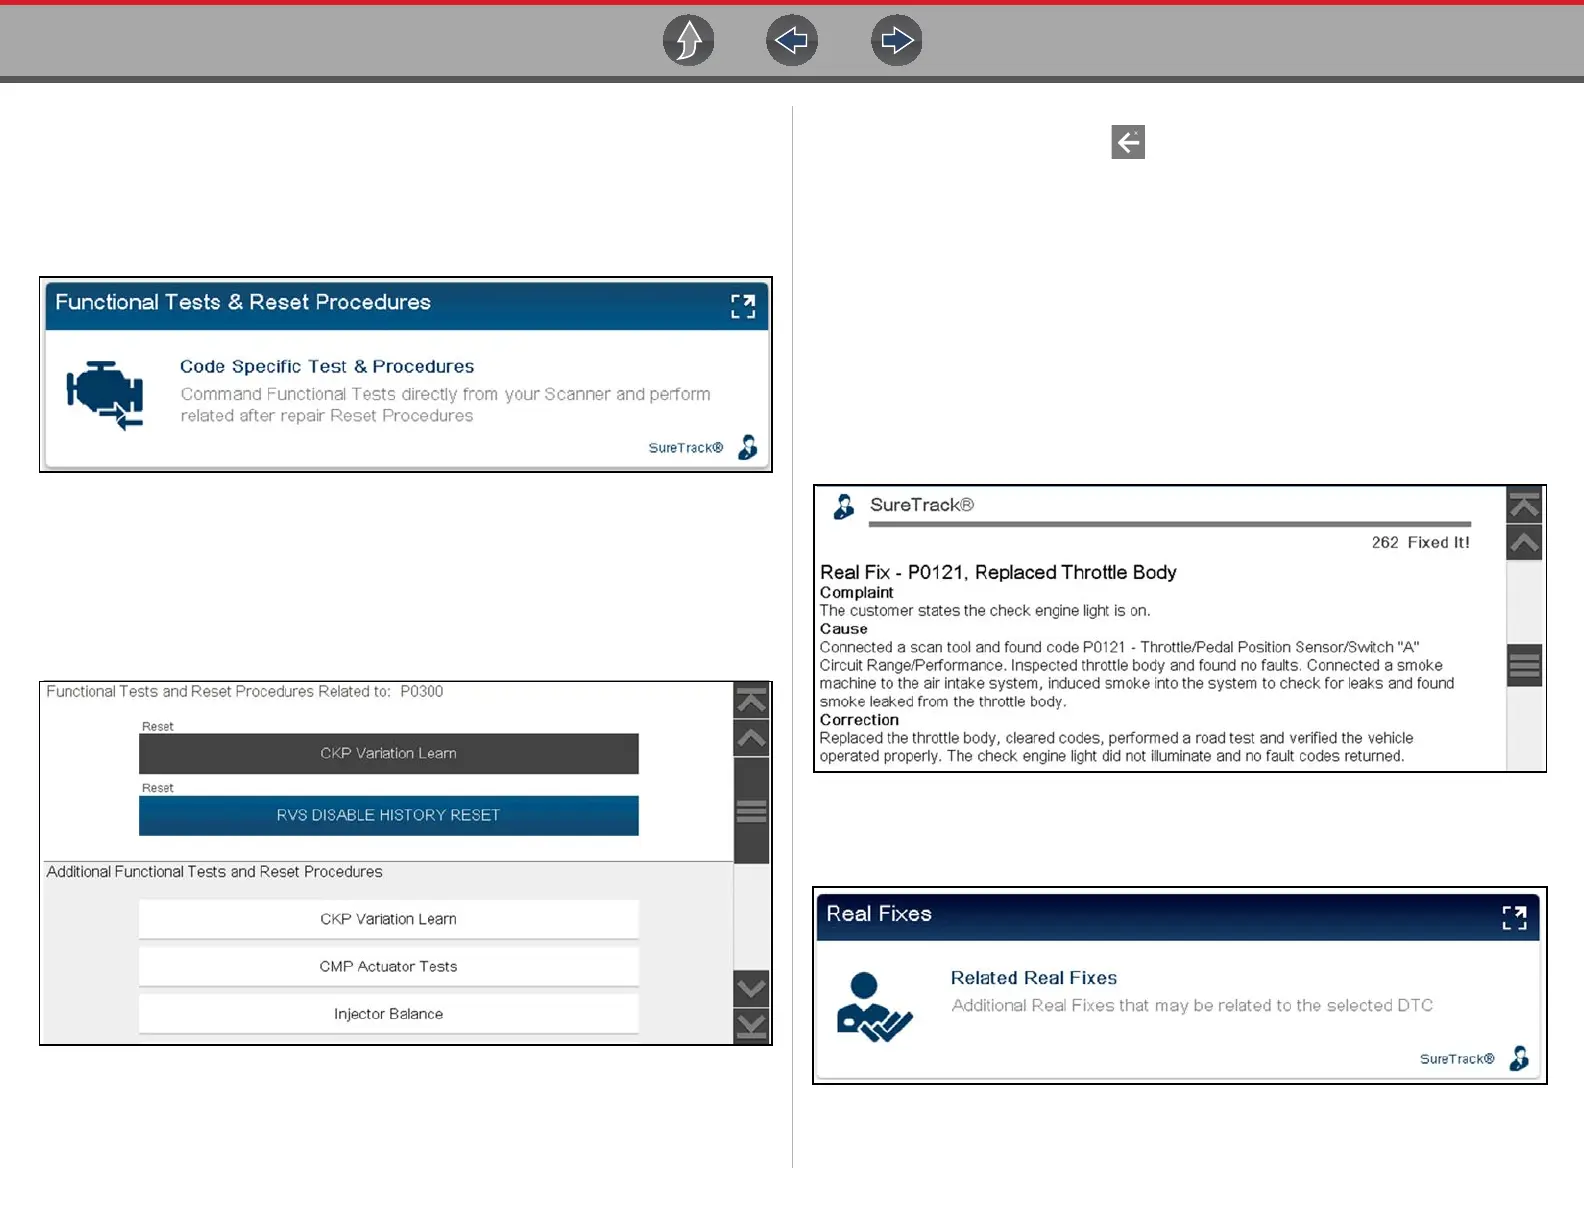1584x1224 pixels.
Task: Click the functional tests list scroll handle
Action: [x=751, y=811]
